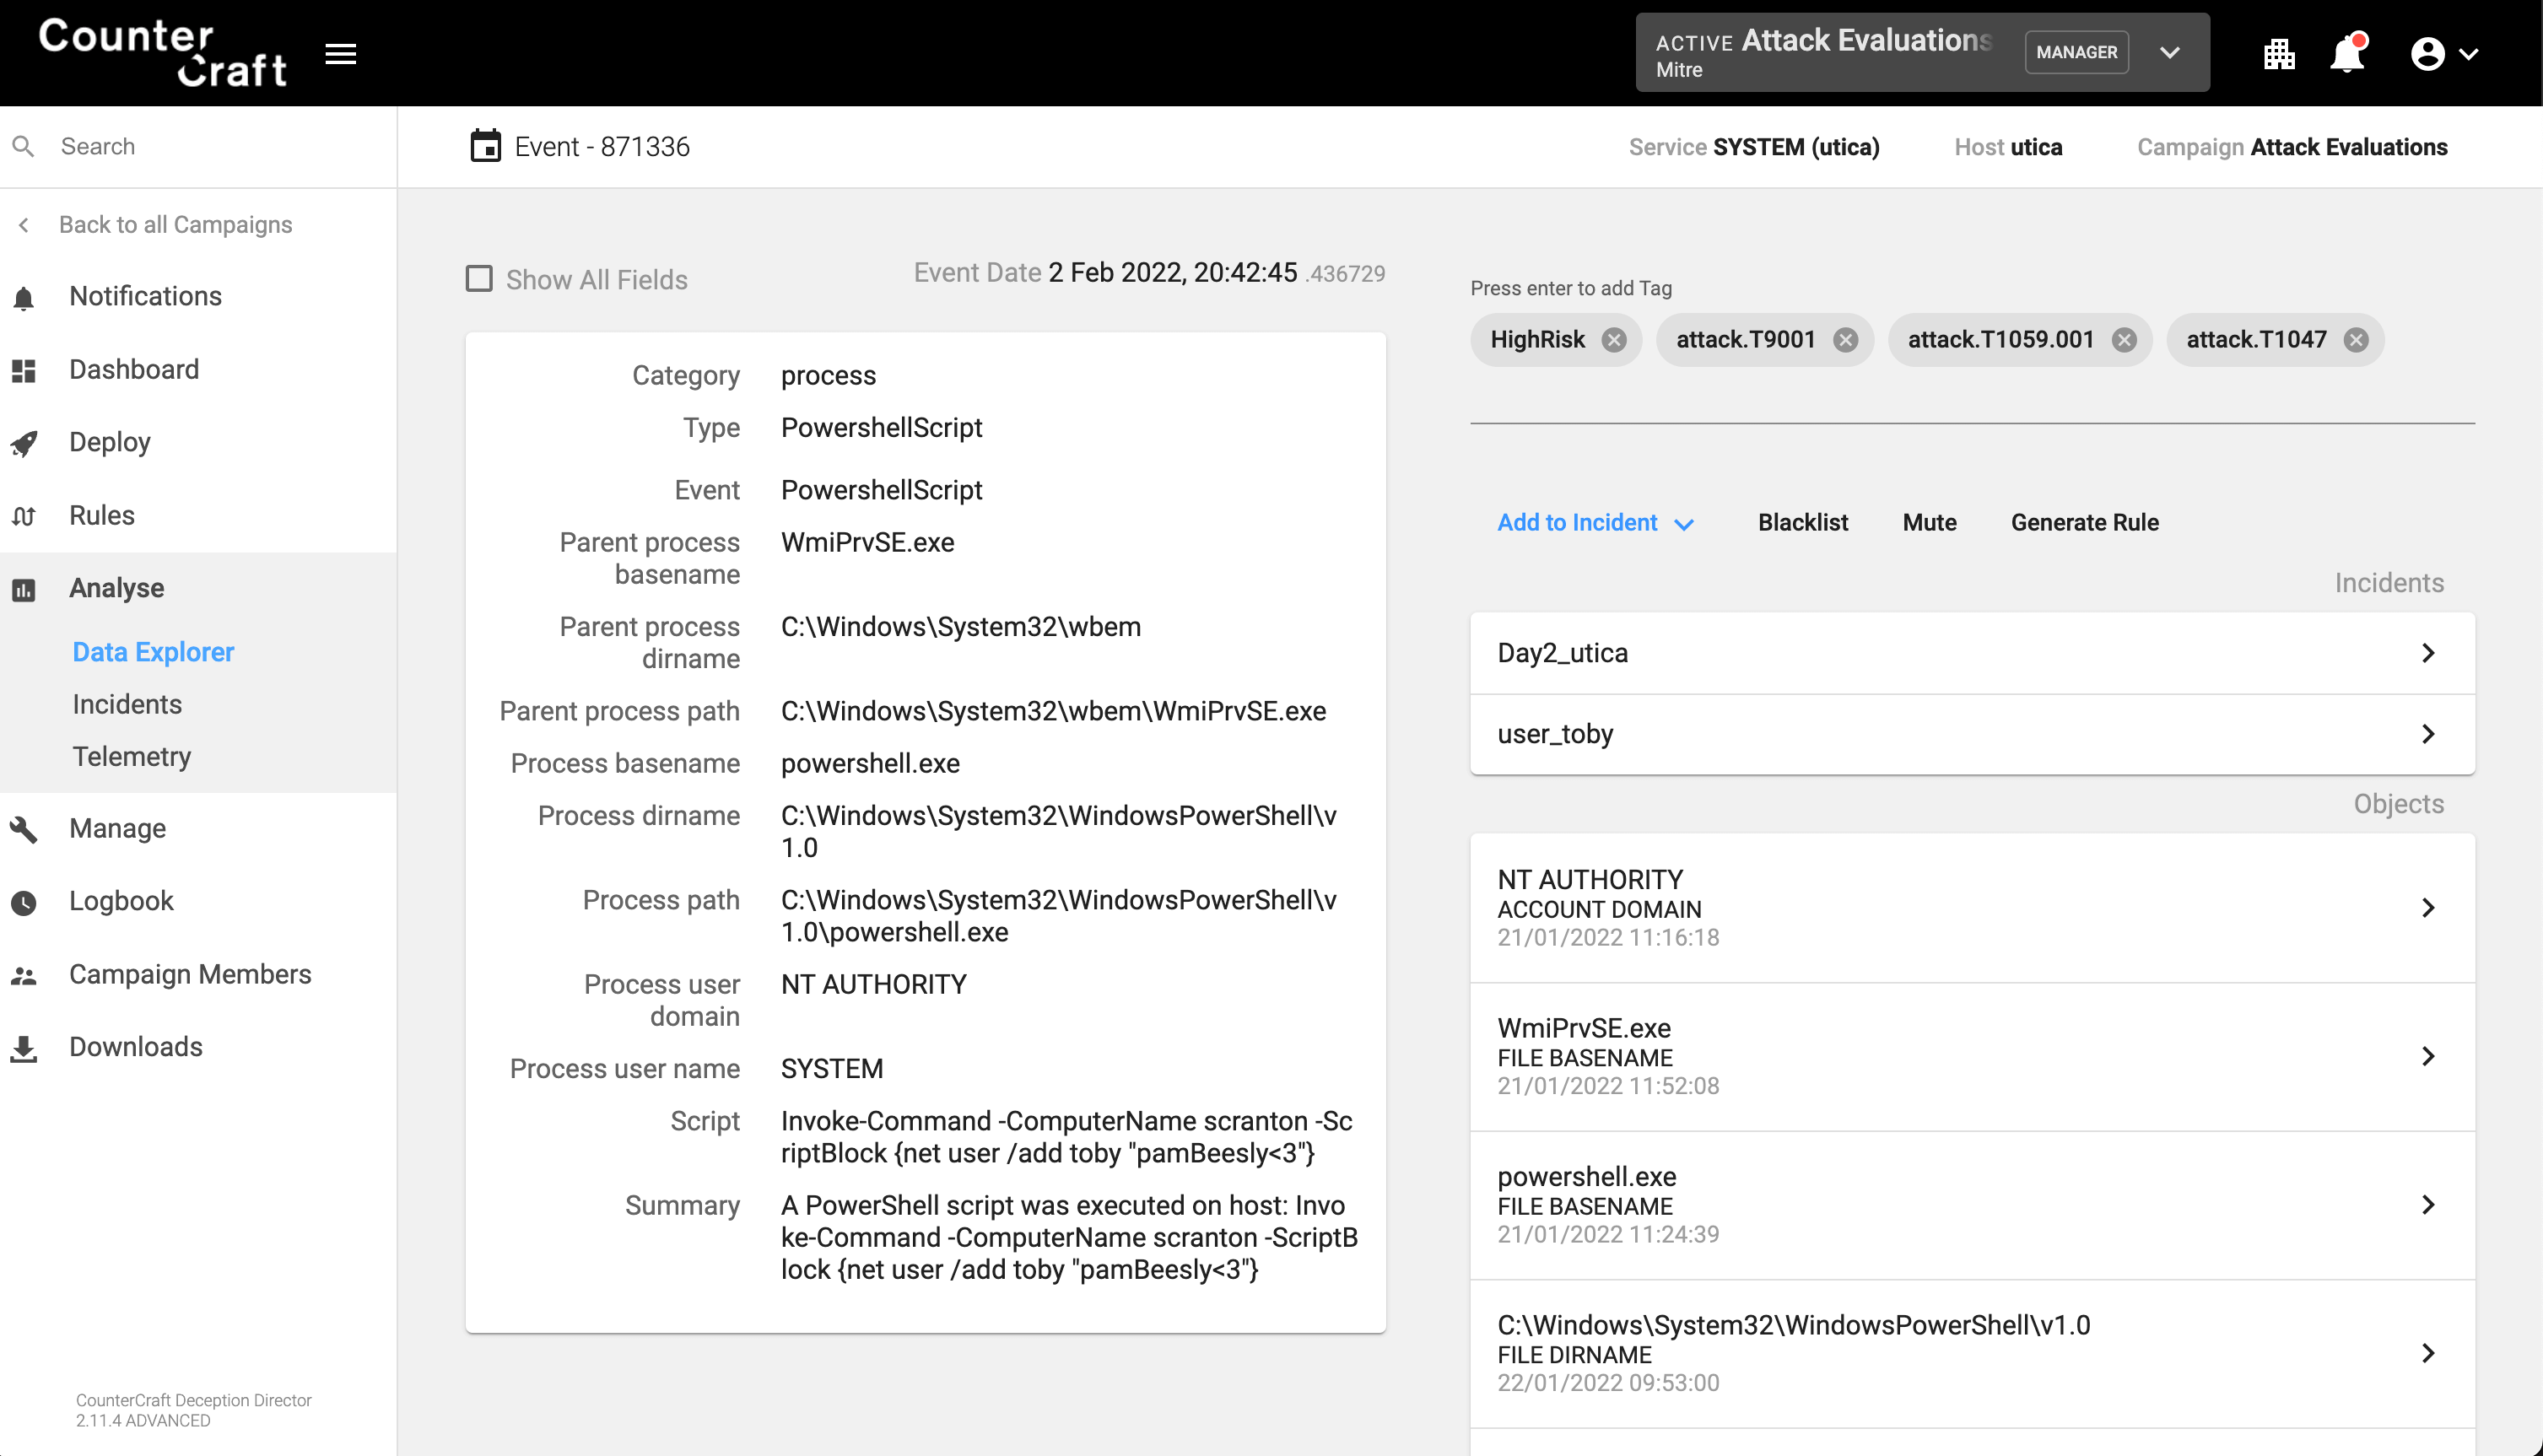Open the WmiPrvSE.exe object chevron
The image size is (2543, 1456).
coord(2427,1056)
